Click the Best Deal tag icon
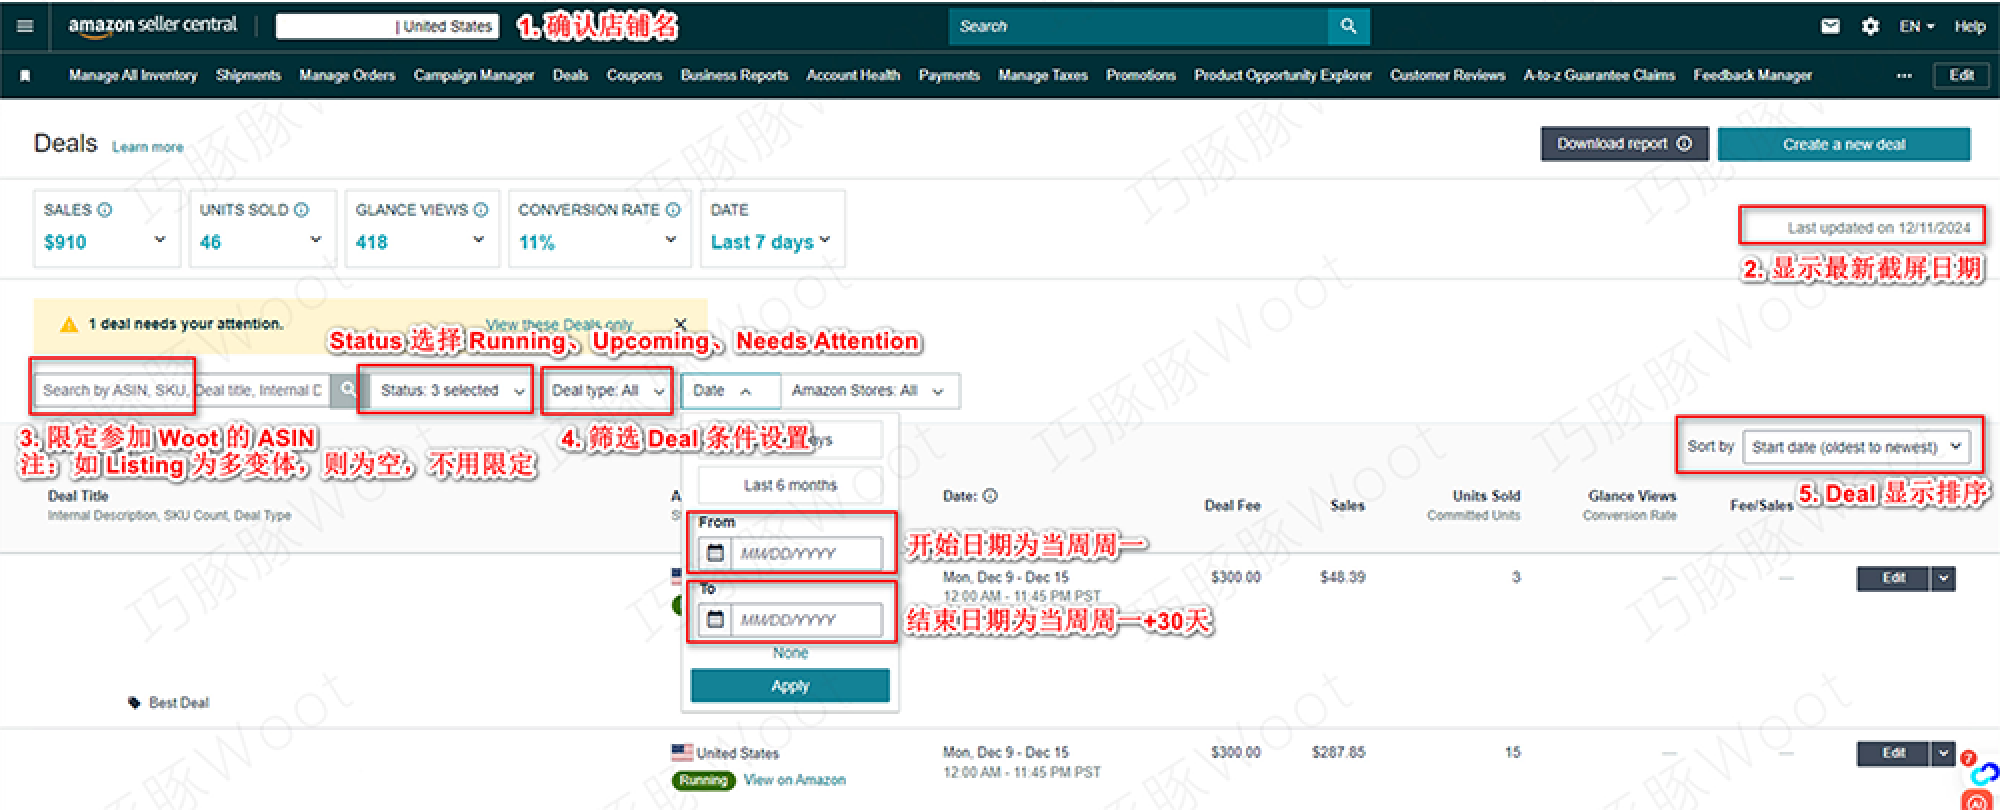The width and height of the screenshot is (2000, 810). [x=134, y=703]
